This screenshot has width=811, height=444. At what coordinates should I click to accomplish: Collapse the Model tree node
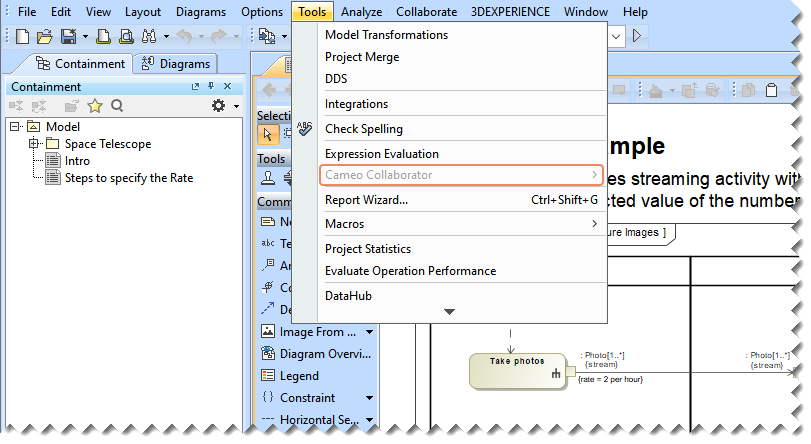[14, 126]
